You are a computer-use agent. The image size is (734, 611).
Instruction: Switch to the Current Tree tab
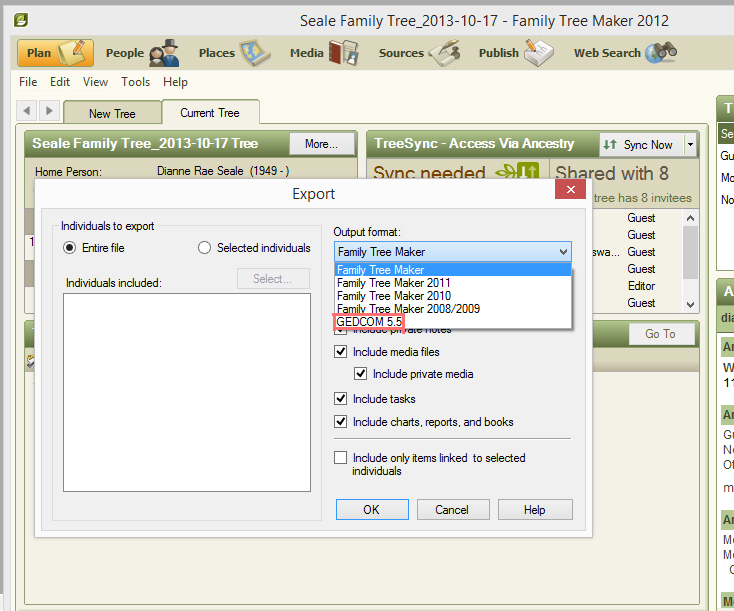coord(210,112)
